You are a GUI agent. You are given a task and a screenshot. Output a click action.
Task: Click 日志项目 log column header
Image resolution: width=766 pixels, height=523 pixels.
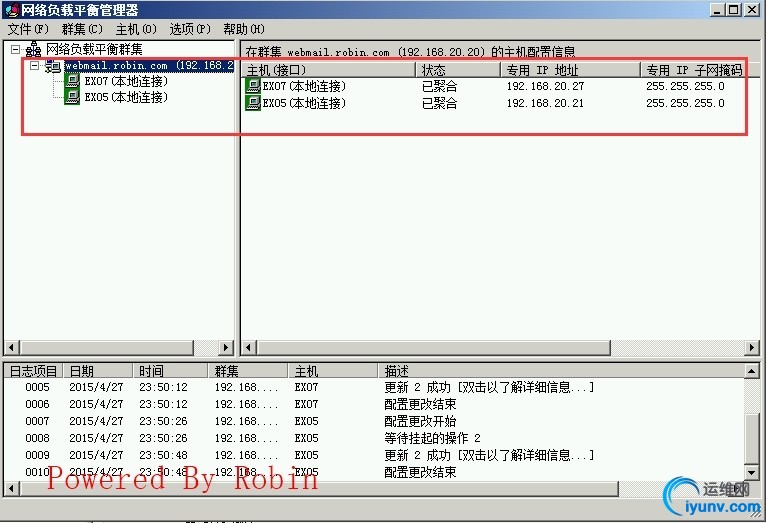(x=34, y=371)
